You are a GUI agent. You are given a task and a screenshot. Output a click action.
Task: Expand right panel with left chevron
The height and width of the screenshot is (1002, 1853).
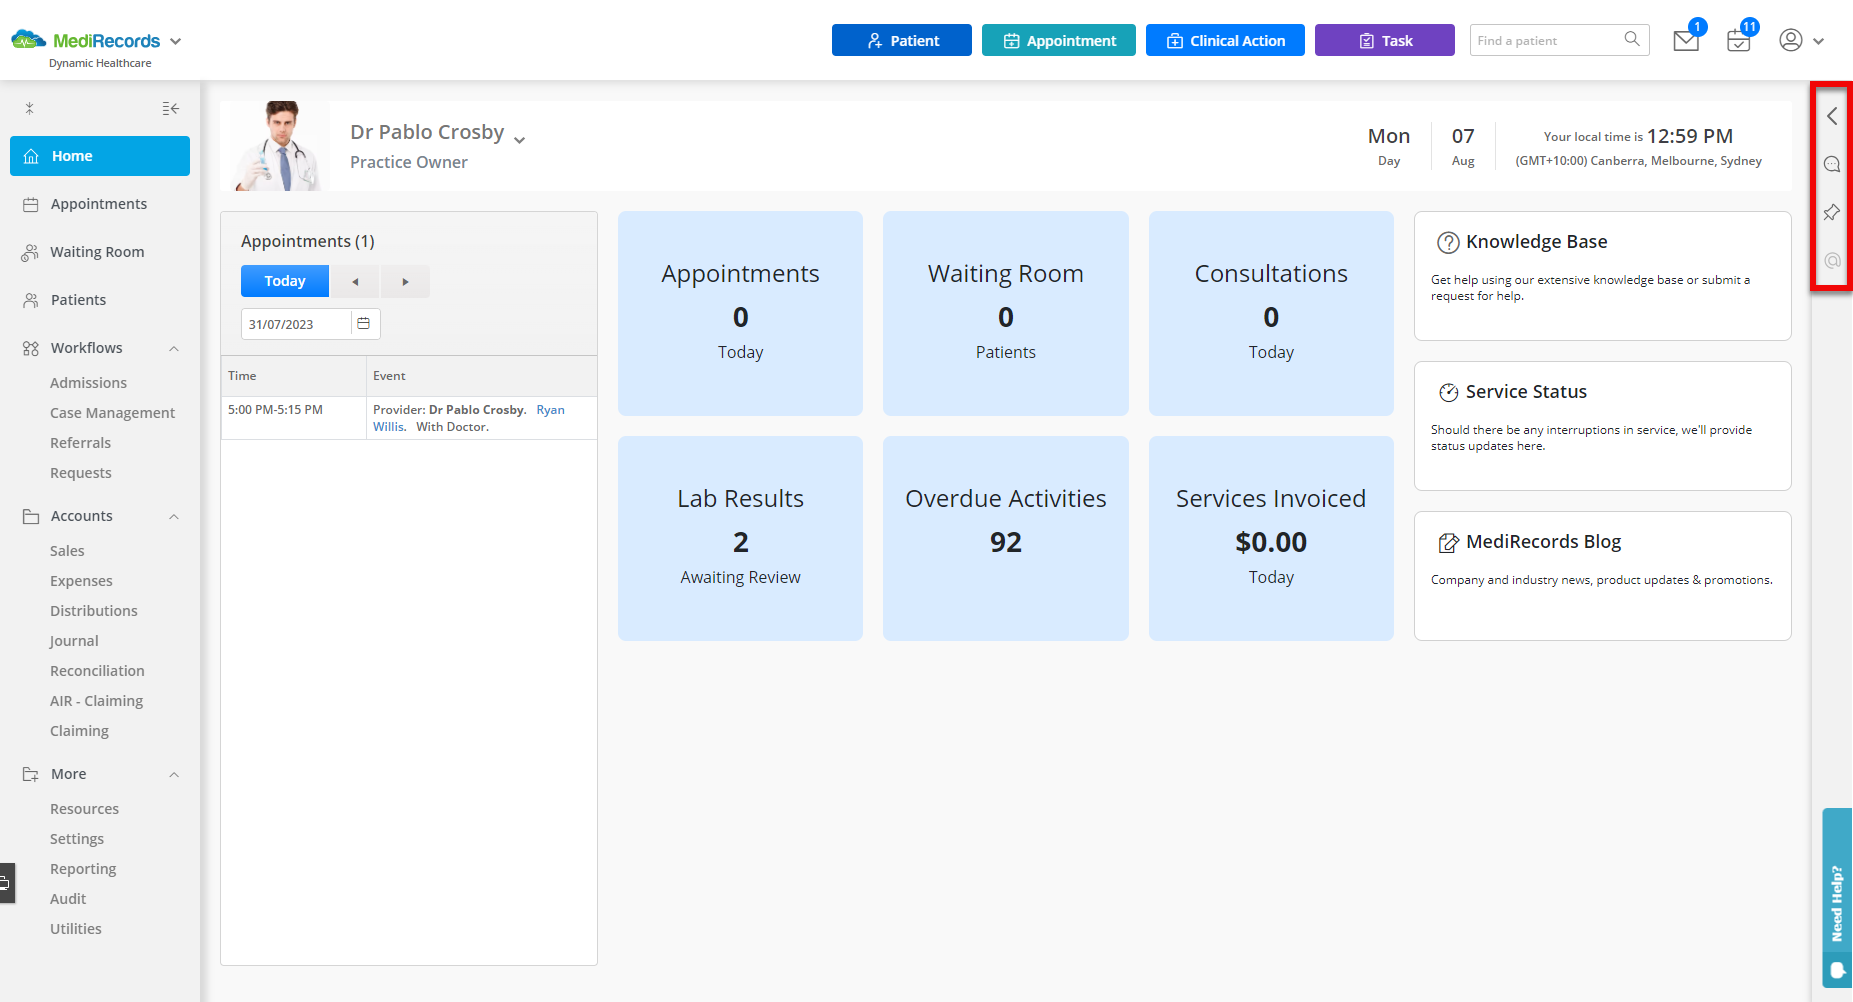point(1832,116)
